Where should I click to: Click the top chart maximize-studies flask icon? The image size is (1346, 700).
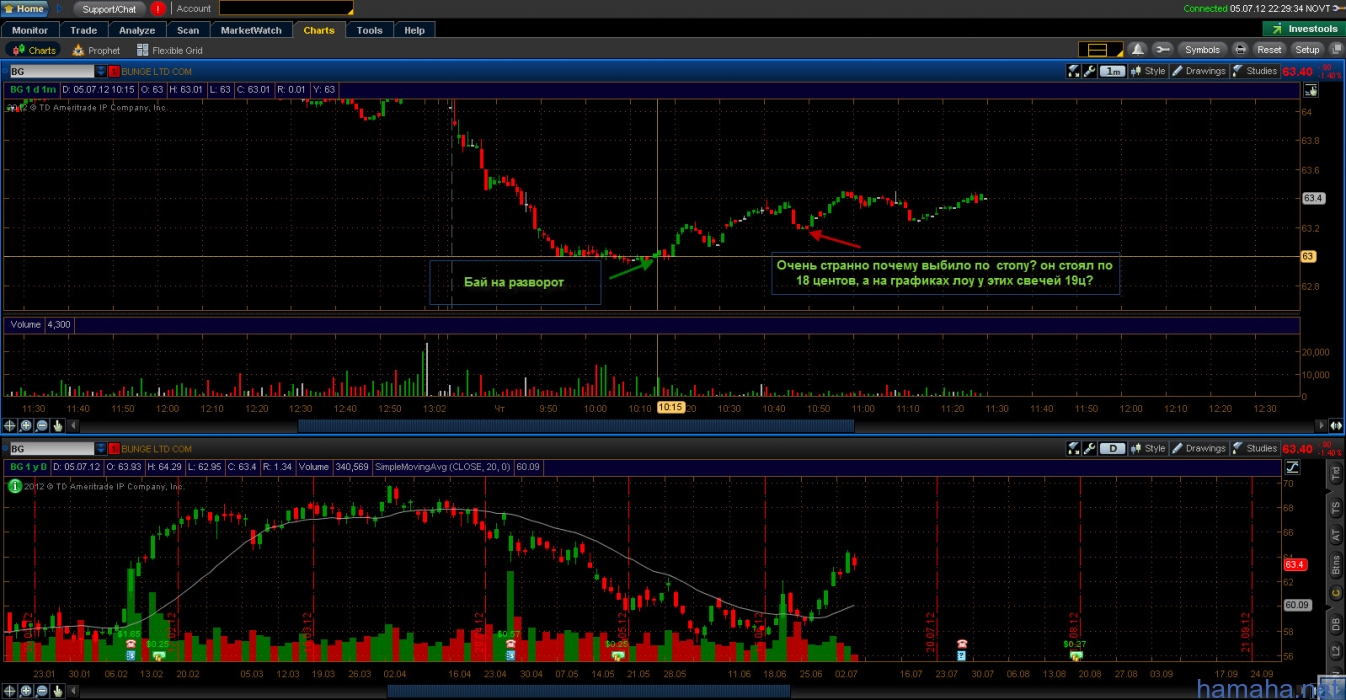(1074, 71)
